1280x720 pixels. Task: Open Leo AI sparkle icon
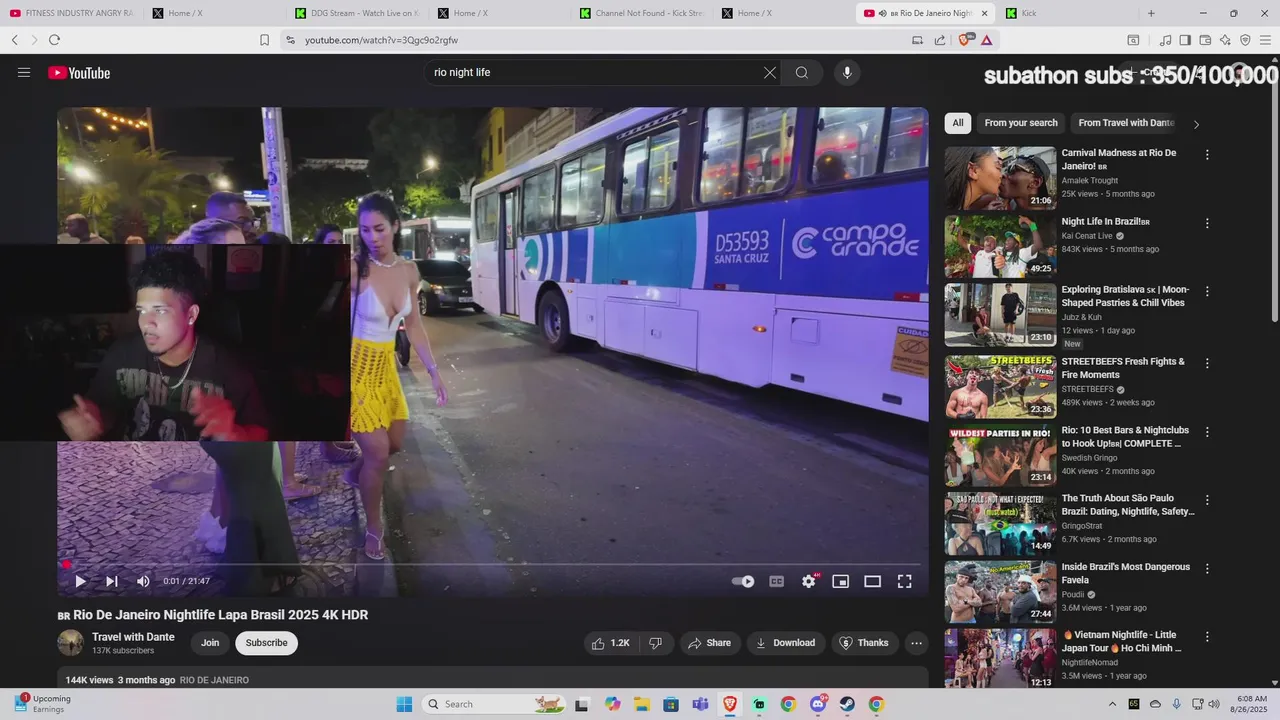click(1225, 40)
